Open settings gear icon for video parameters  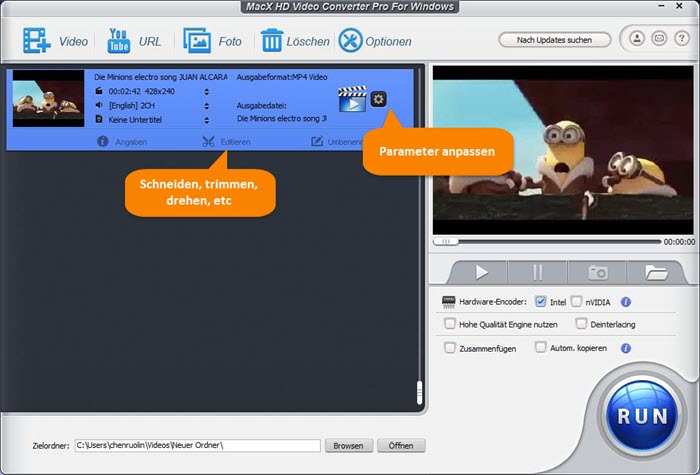point(379,99)
